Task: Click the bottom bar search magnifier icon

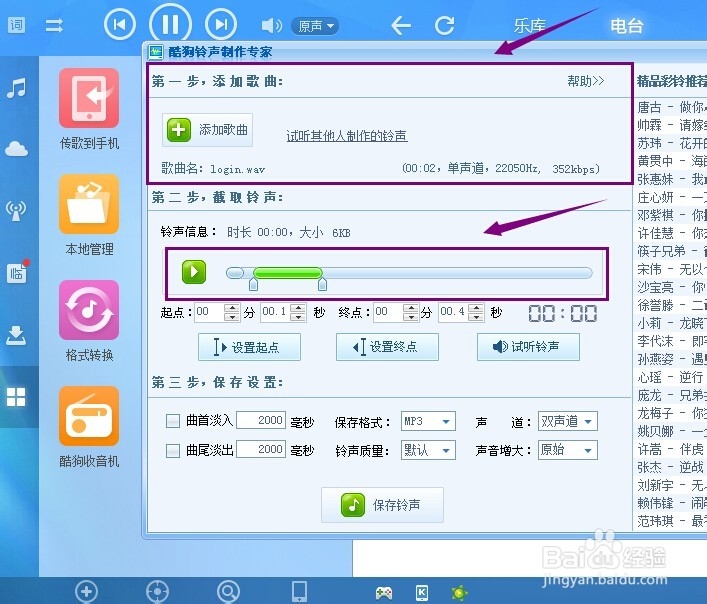Action: [x=228, y=592]
